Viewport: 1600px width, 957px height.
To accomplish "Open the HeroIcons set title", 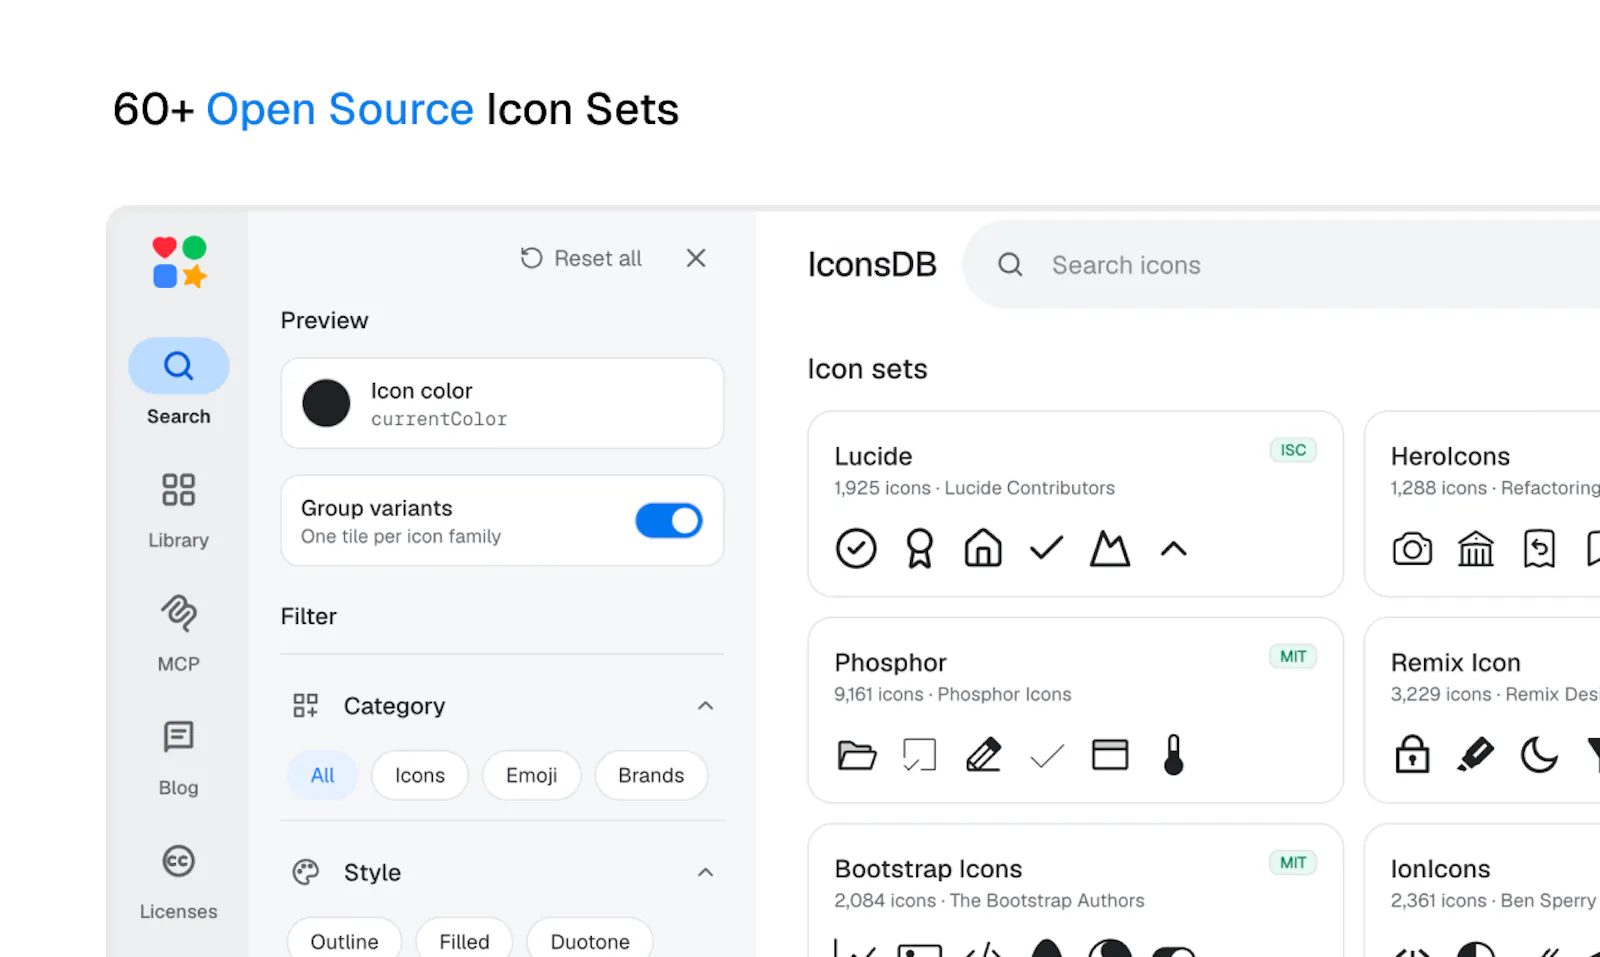I will click(x=1450, y=456).
